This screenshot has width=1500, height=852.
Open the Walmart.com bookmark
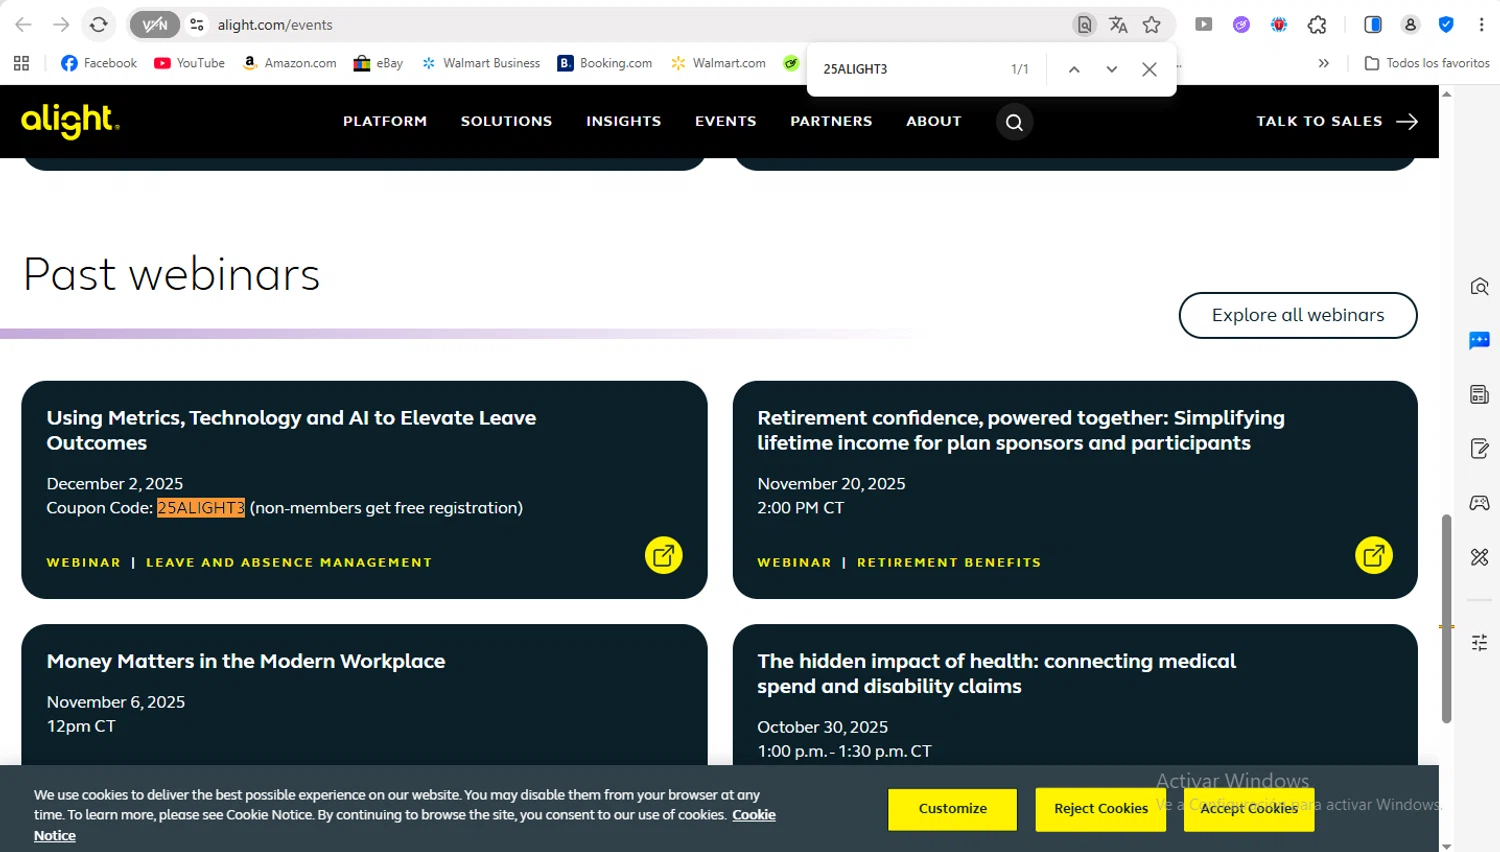click(719, 63)
